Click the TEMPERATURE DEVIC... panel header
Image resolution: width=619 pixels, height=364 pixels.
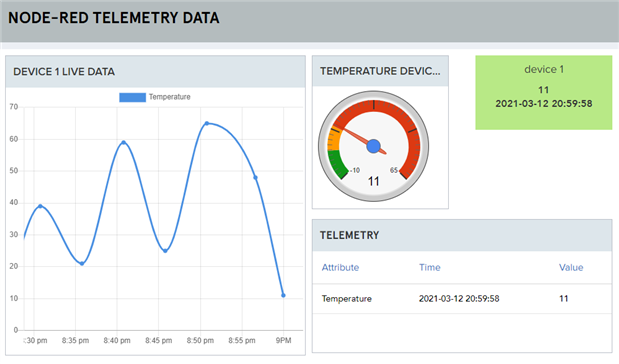pos(380,71)
